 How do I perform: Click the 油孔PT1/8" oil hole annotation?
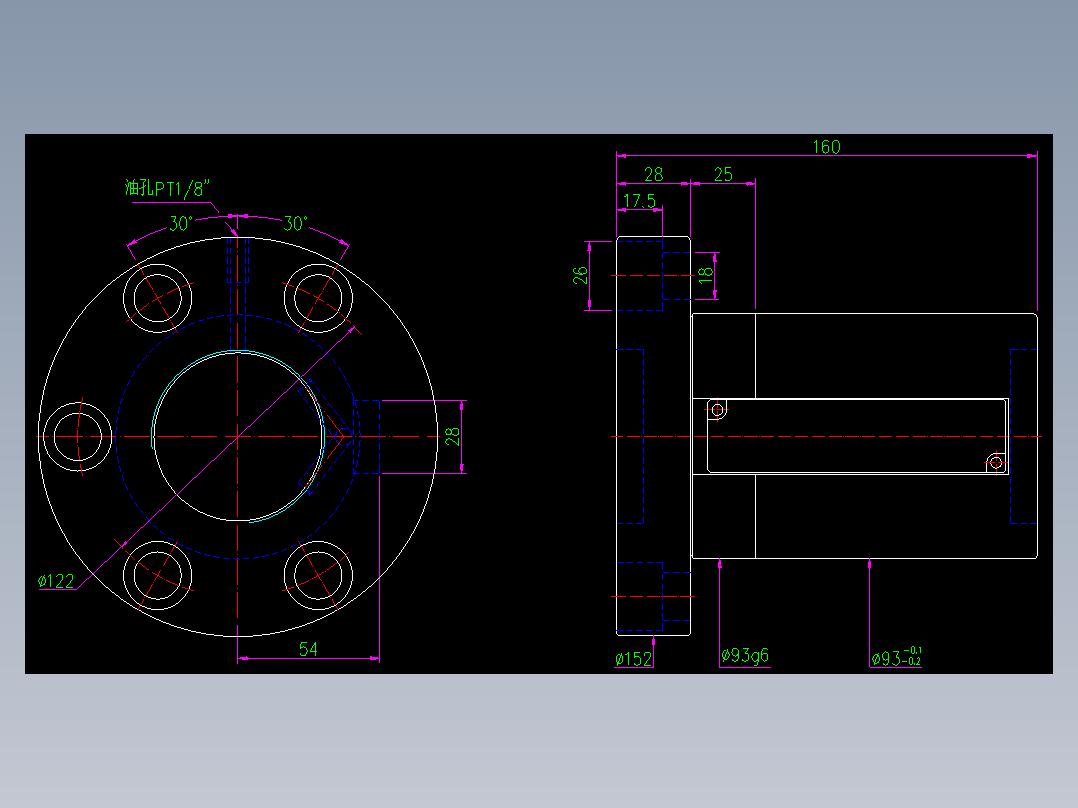click(167, 188)
